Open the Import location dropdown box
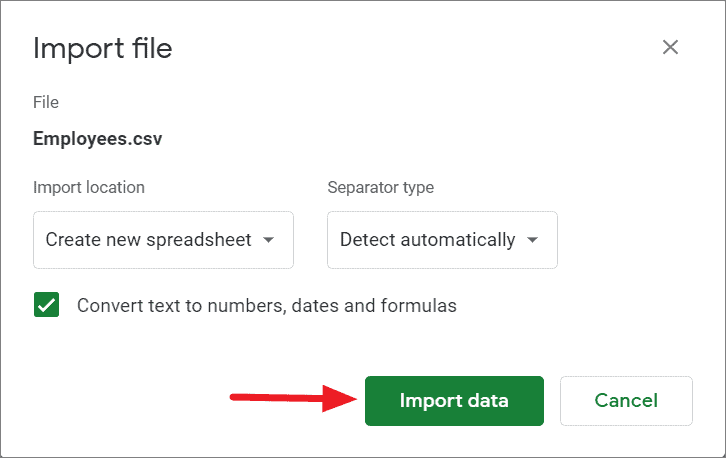The image size is (726, 458). [x=163, y=240]
